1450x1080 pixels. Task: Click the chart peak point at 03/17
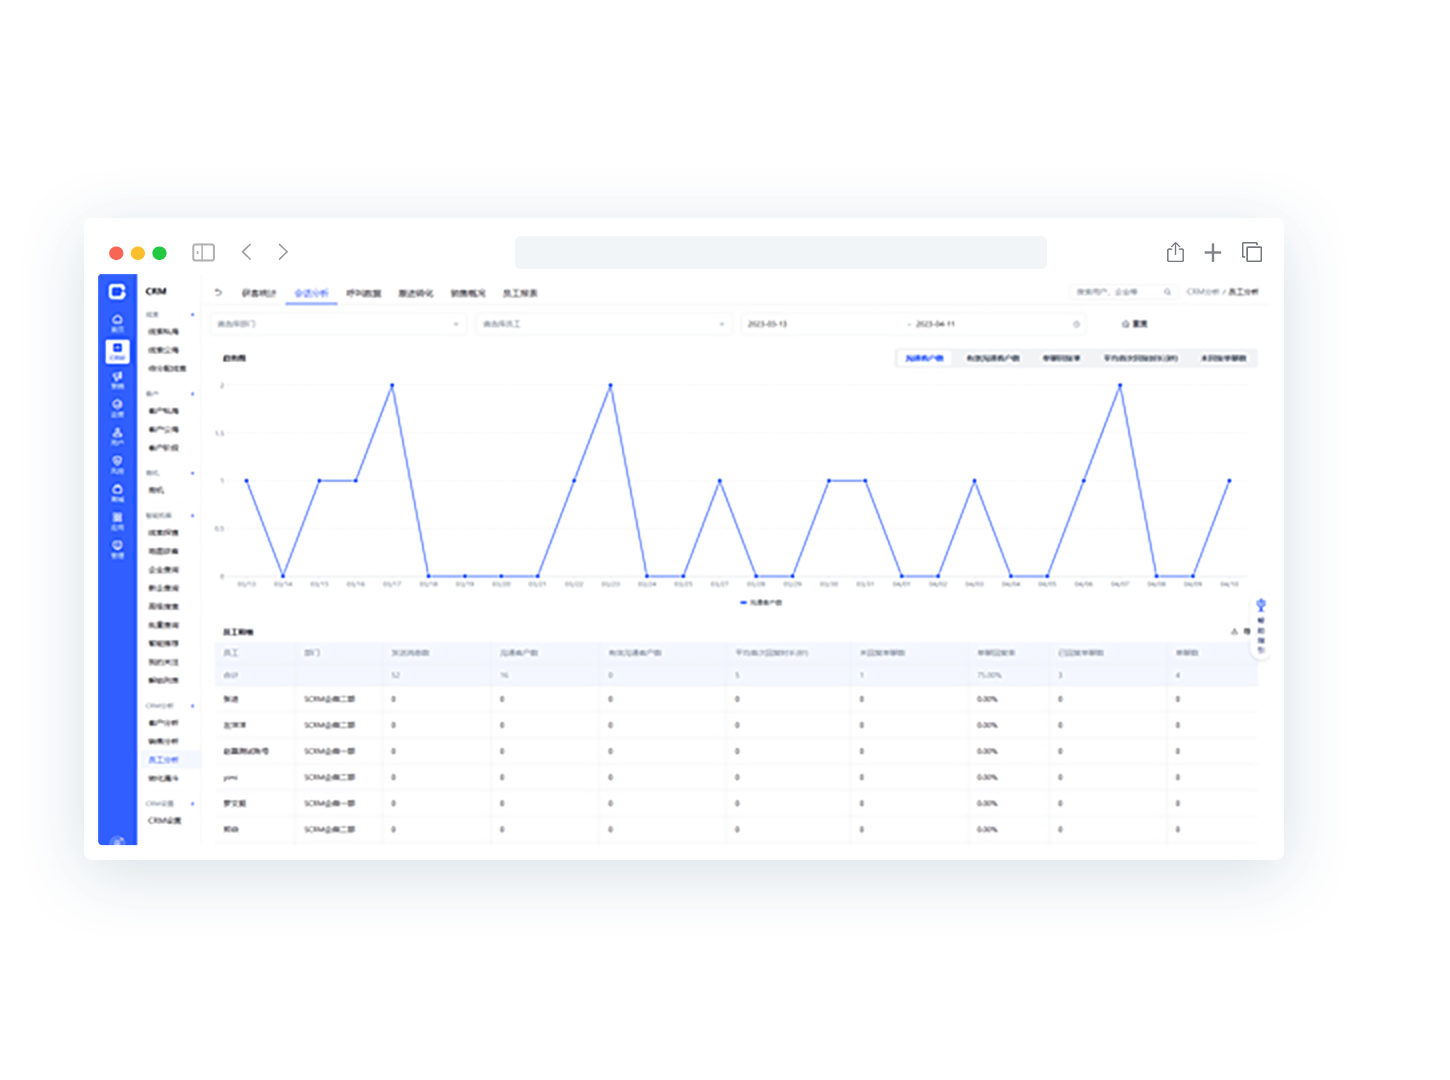pyautogui.click(x=392, y=385)
